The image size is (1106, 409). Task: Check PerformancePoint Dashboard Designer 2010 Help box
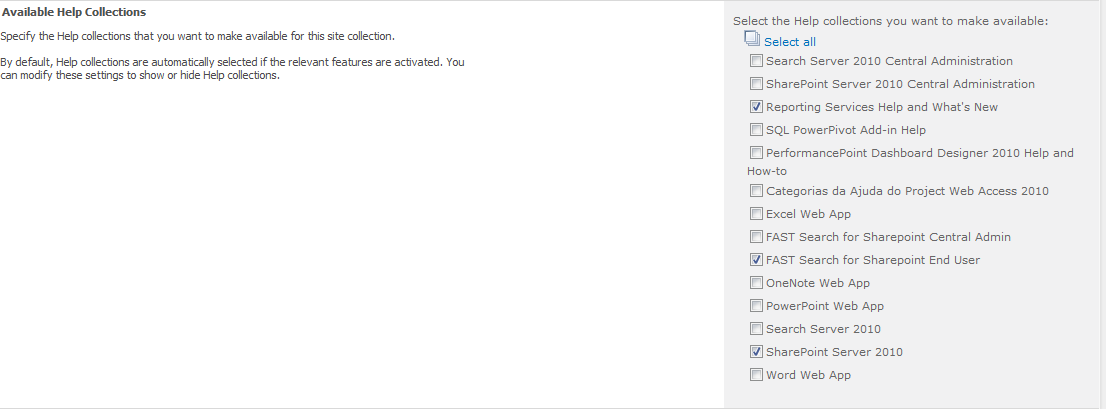756,153
